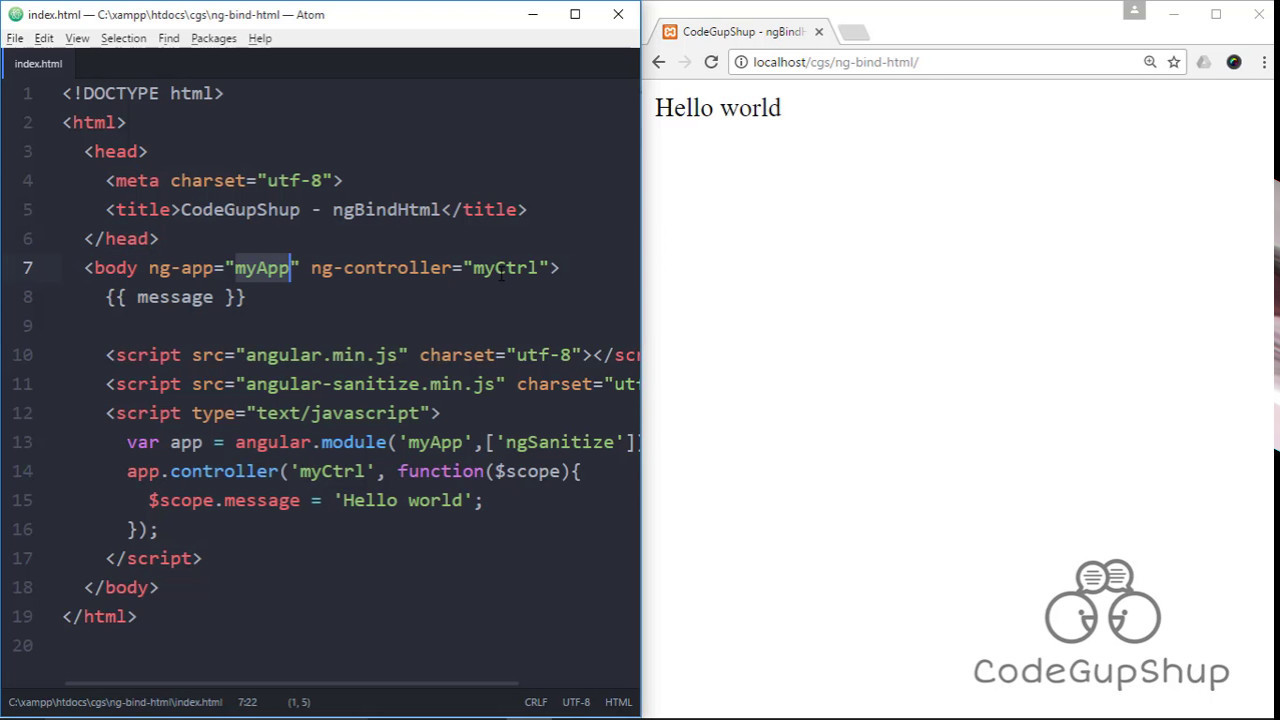The height and width of the screenshot is (720, 1280).
Task: Open the File menu in Atom
Action: click(15, 38)
